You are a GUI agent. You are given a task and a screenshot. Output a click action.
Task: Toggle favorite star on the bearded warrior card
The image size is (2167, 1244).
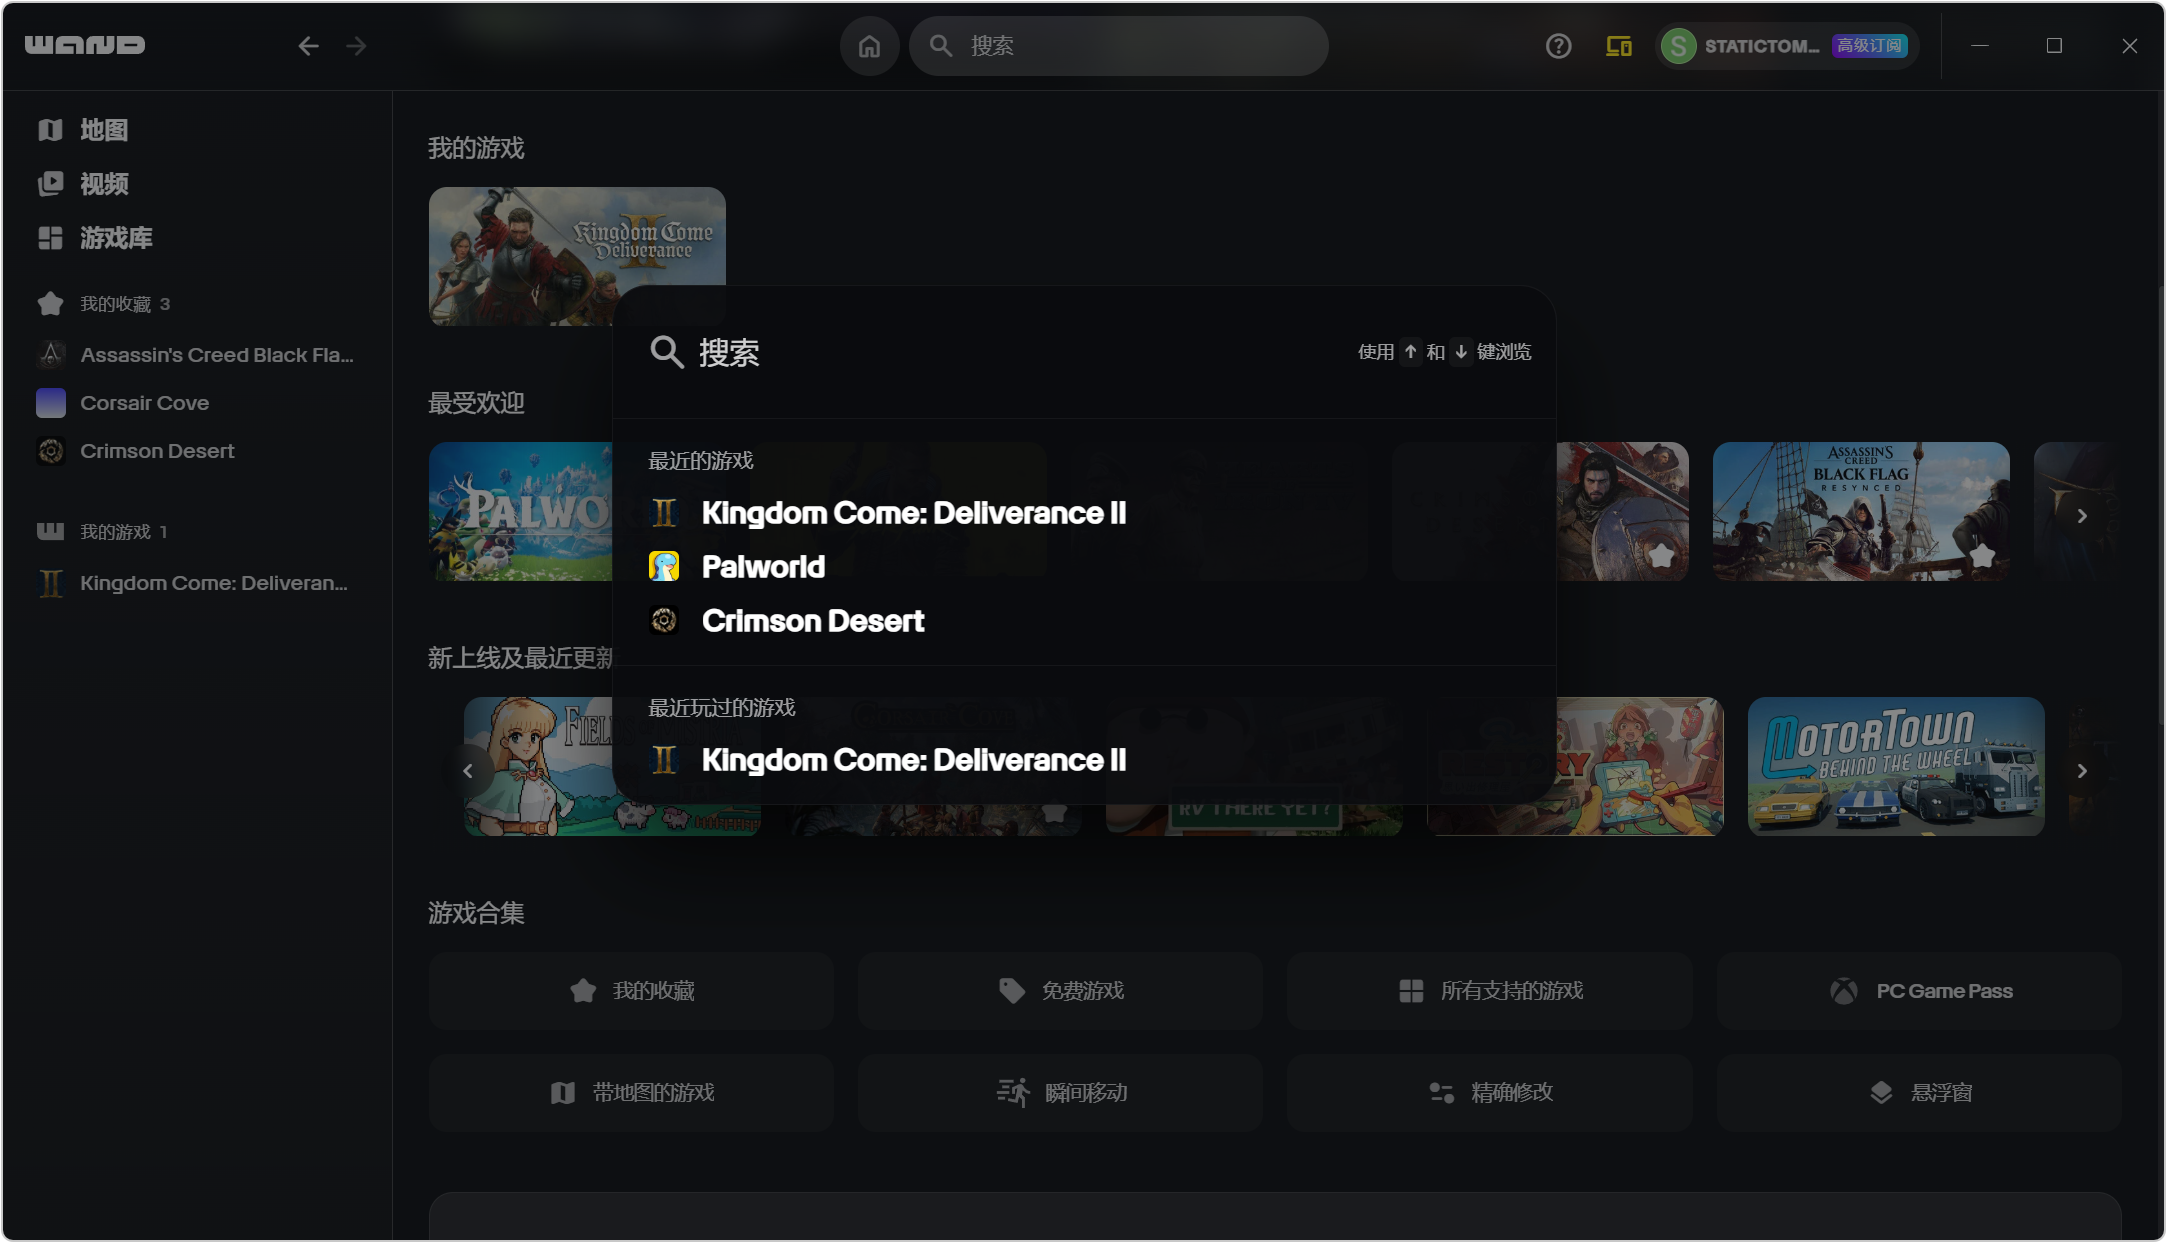pyautogui.click(x=1661, y=555)
